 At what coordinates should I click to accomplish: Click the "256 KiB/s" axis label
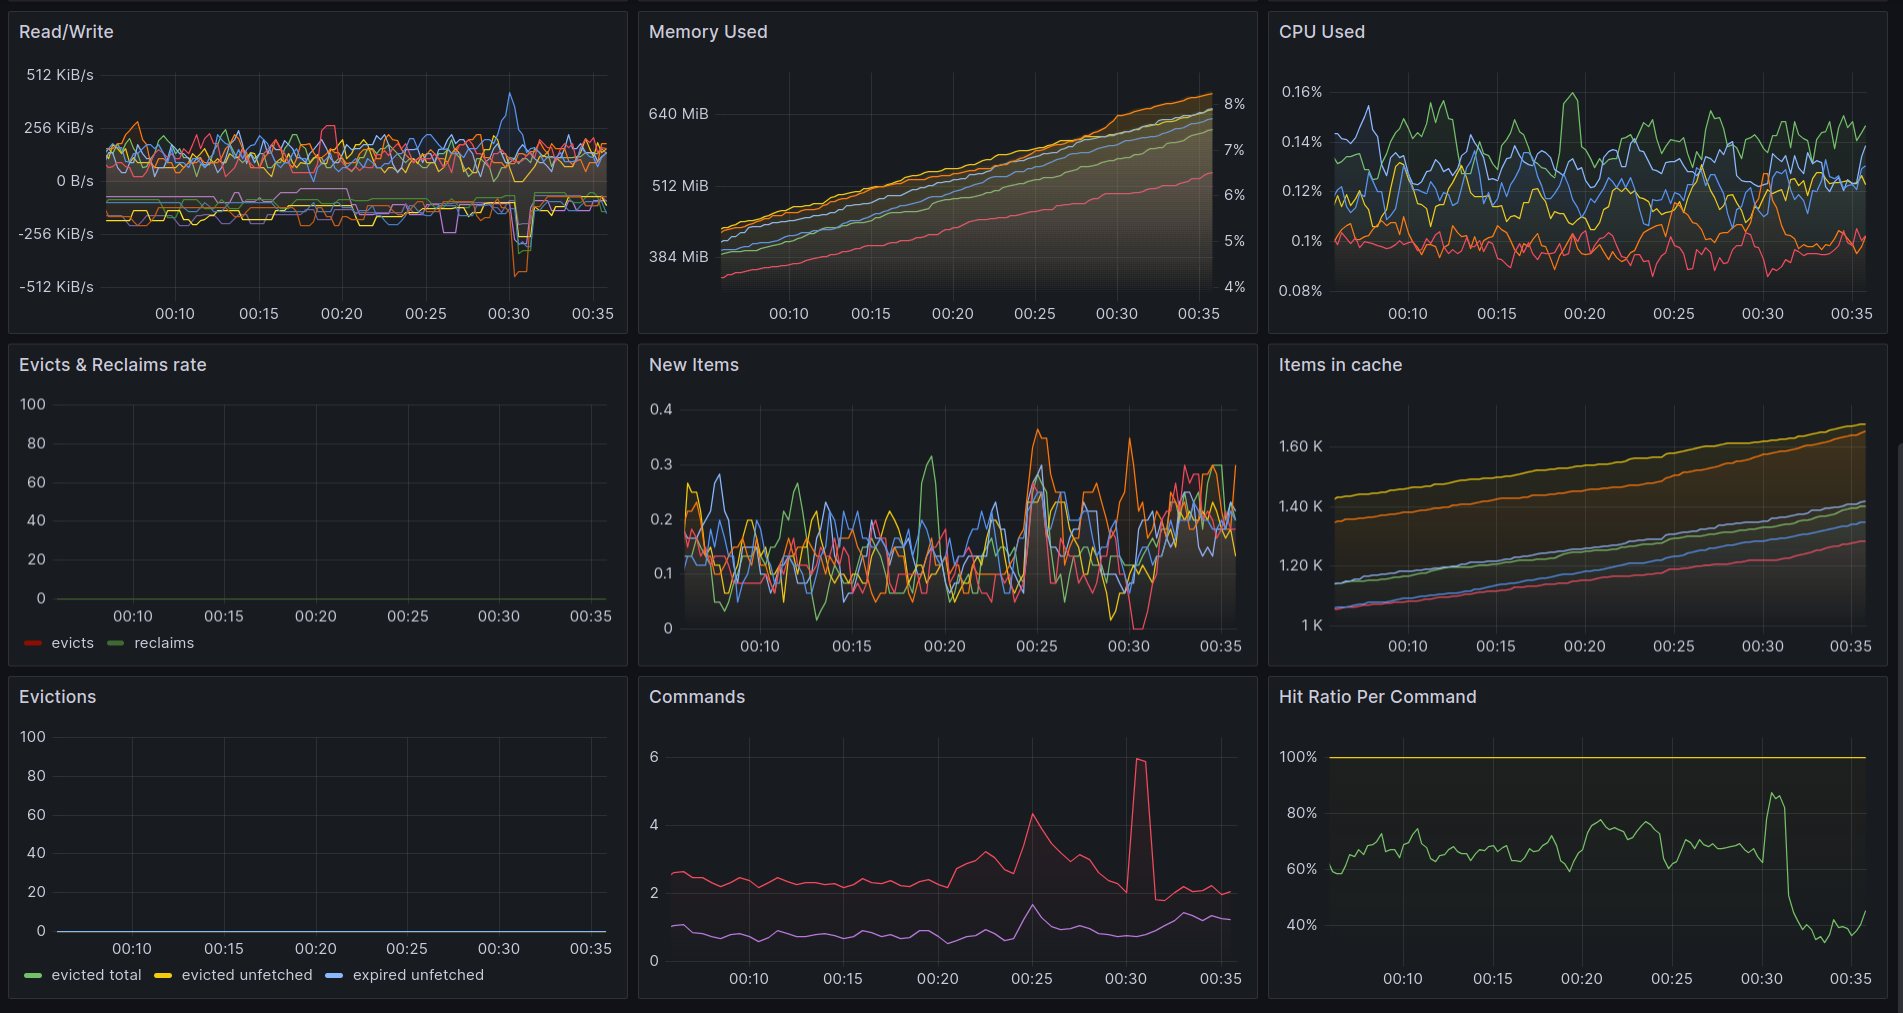(x=59, y=128)
